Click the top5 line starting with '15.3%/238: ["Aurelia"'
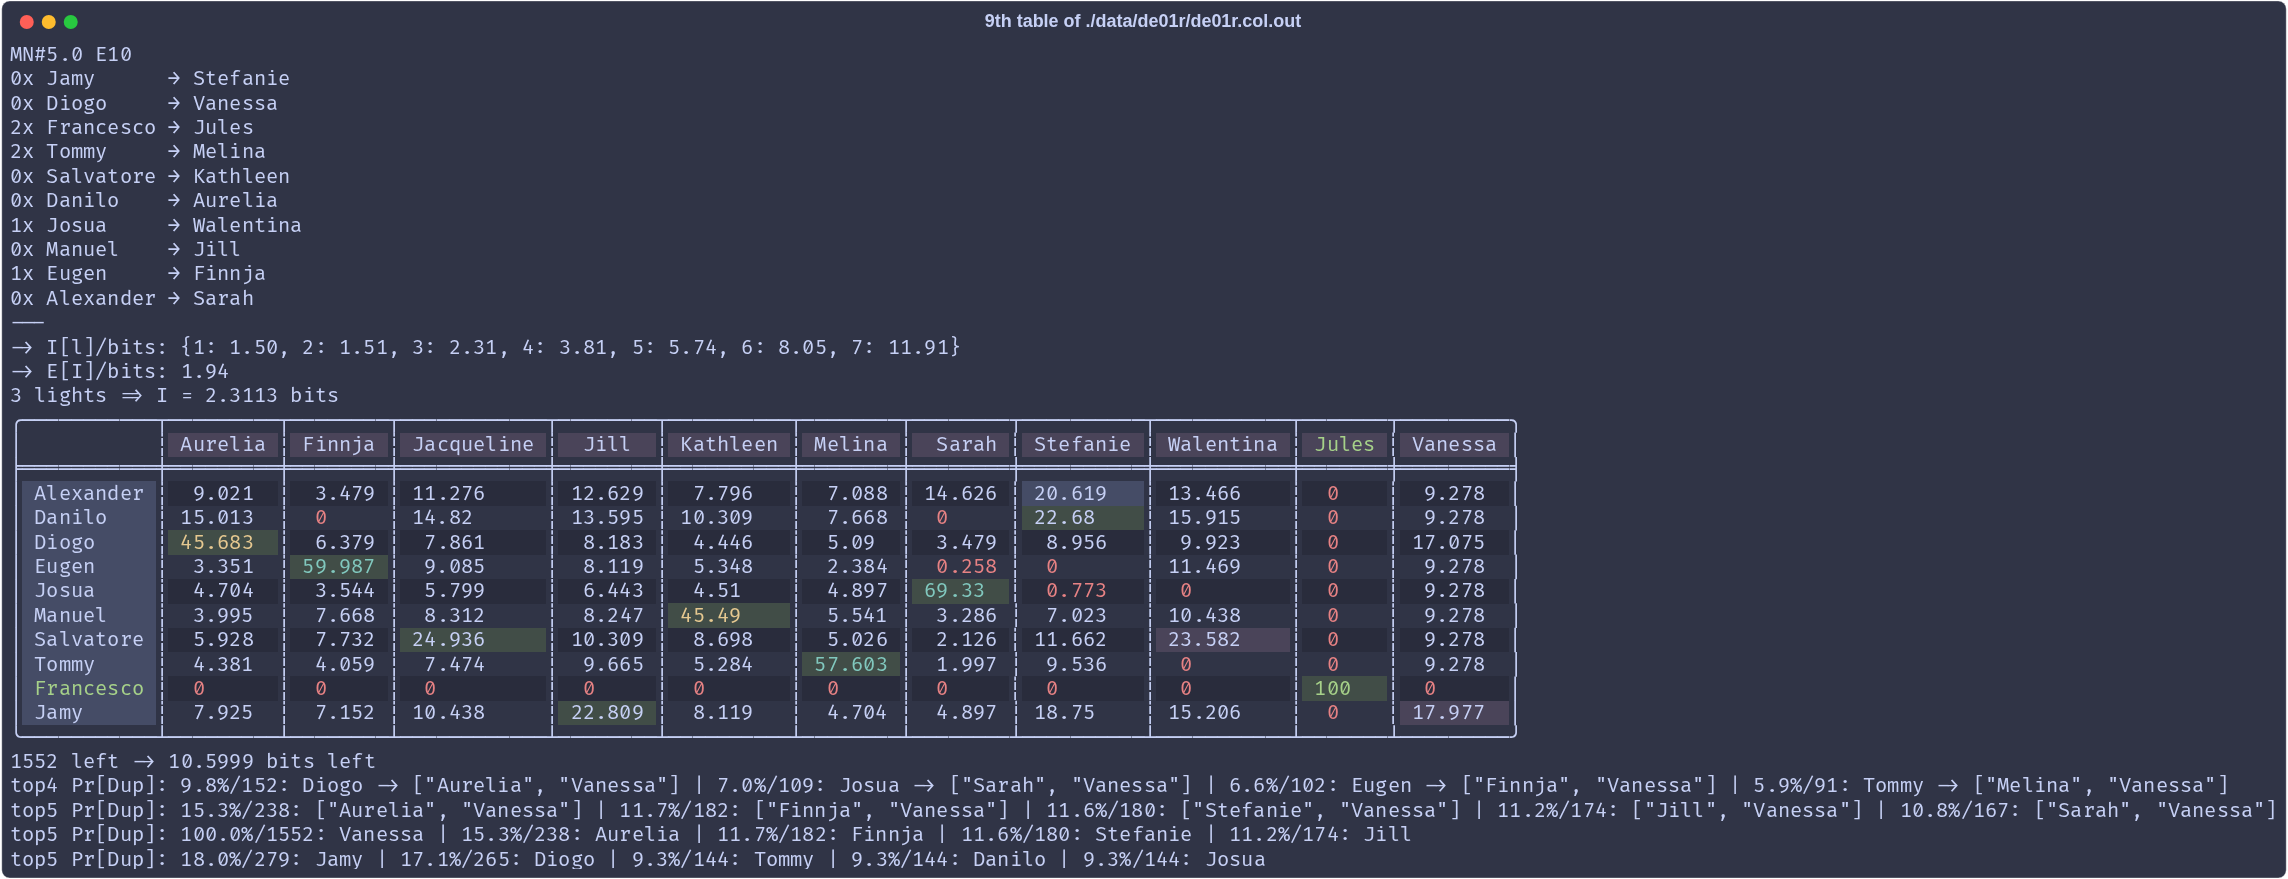 pyautogui.click(x=1144, y=810)
